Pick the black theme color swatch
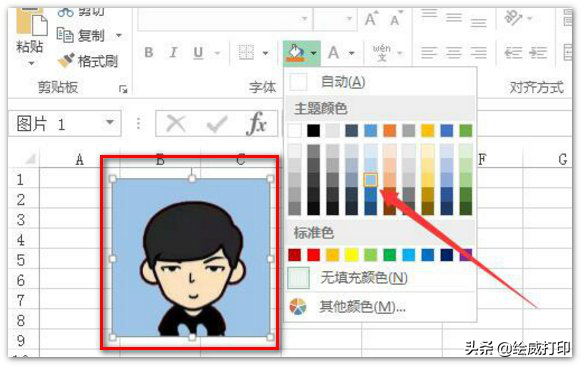 tap(313, 130)
